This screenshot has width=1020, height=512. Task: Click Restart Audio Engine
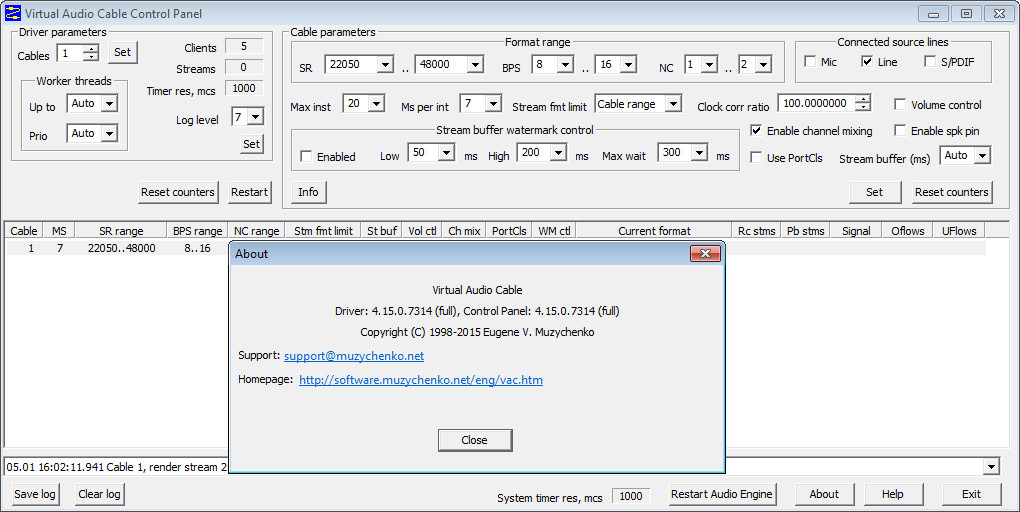pyautogui.click(x=722, y=494)
